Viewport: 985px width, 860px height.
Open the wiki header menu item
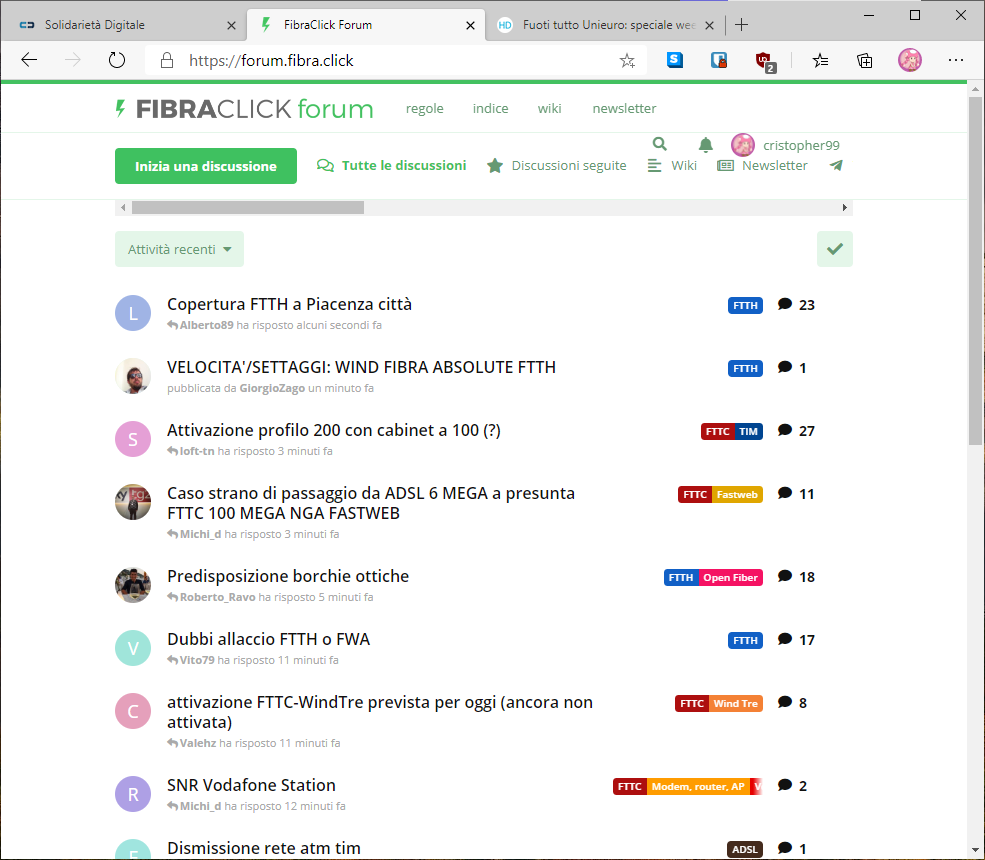pyautogui.click(x=550, y=109)
